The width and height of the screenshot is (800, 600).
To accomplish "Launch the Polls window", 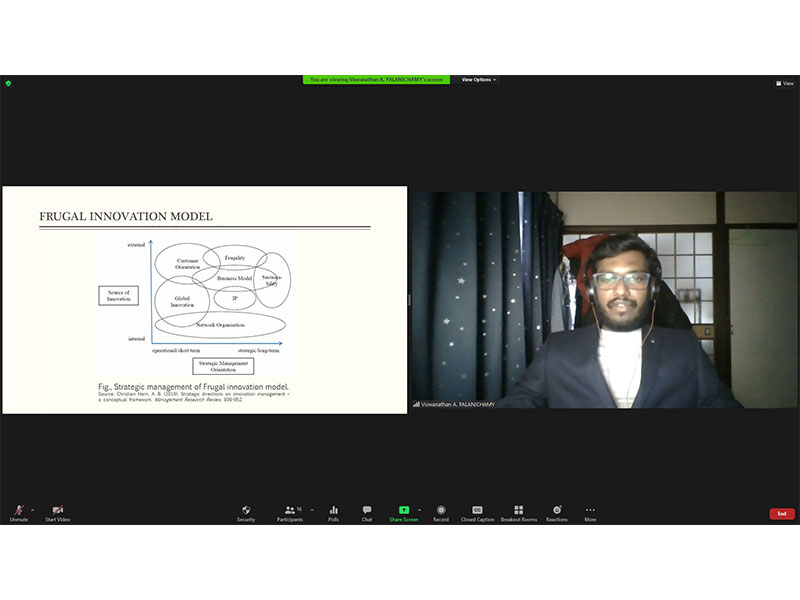I will point(333,512).
